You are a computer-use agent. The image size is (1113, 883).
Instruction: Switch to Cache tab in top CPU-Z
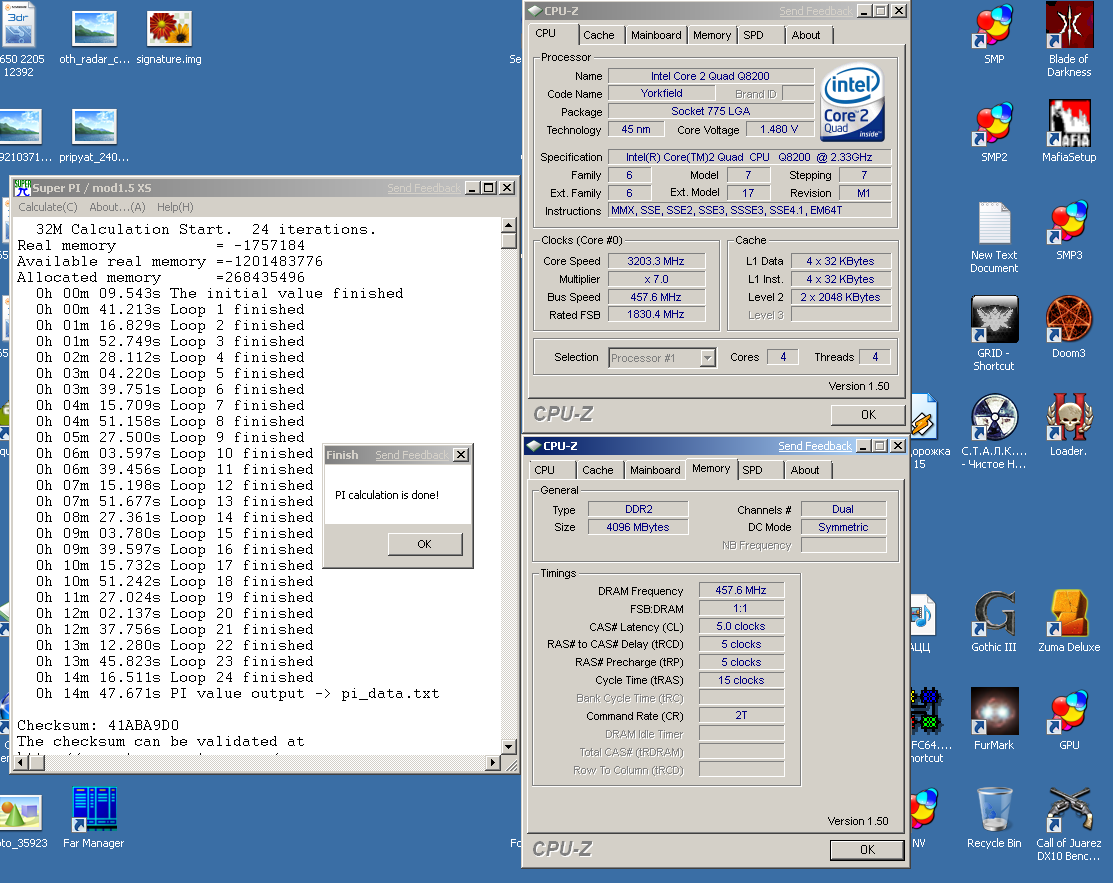click(598, 35)
